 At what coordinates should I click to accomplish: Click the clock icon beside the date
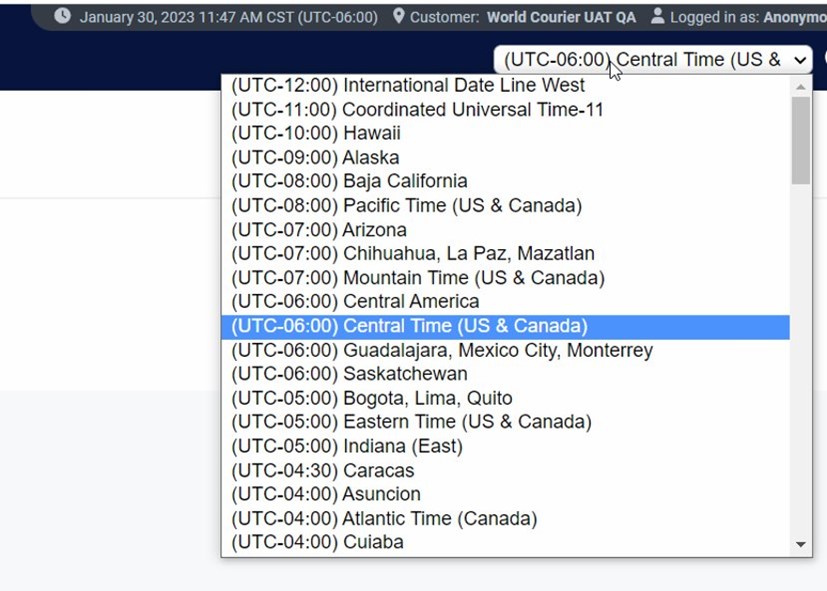tap(63, 17)
